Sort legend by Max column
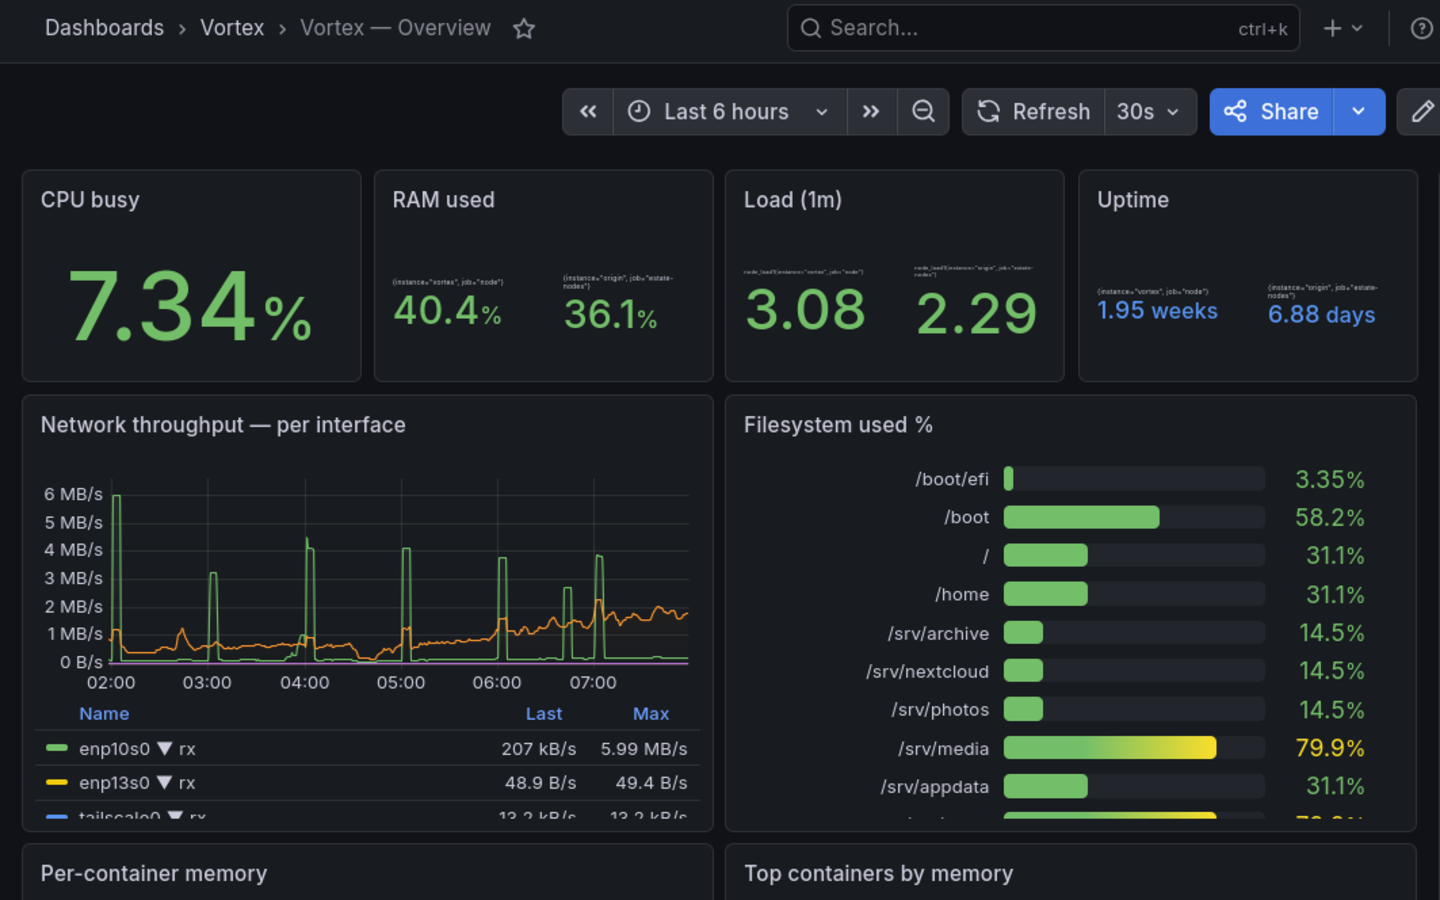The image size is (1440, 900). pyautogui.click(x=651, y=714)
